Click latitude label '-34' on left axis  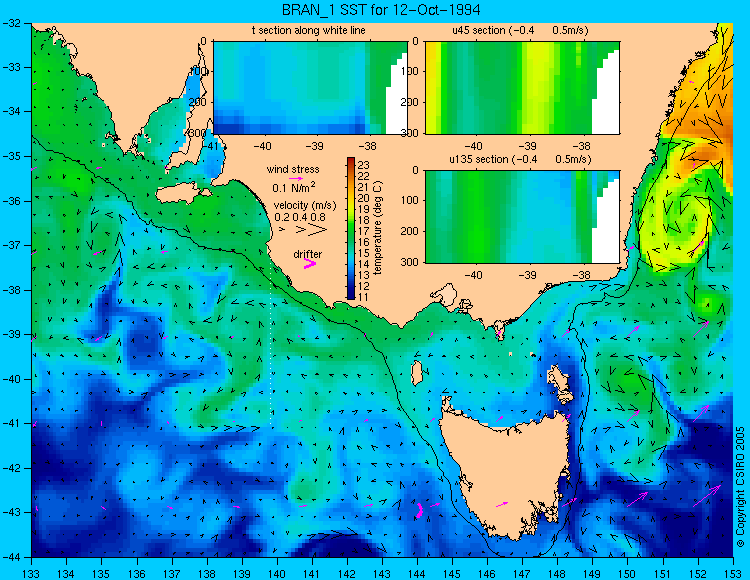coord(11,112)
